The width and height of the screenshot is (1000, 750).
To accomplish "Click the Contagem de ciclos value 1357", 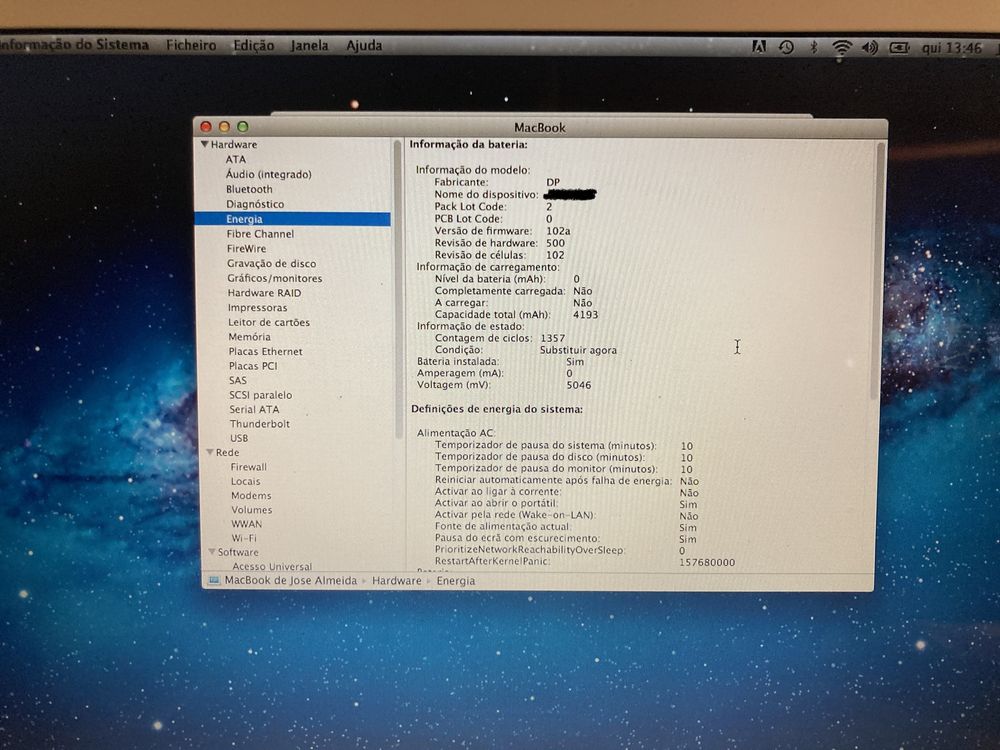I will point(553,338).
